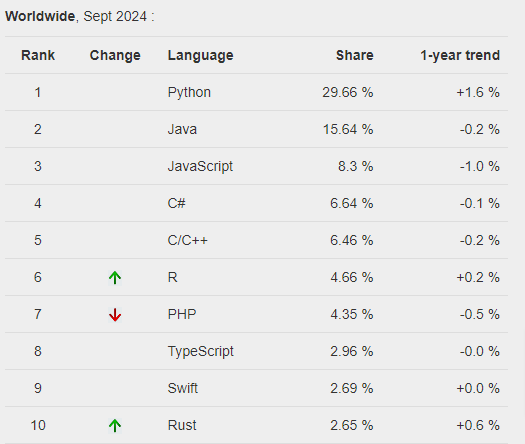This screenshot has height=444, width=525.
Task: Click the C# language name
Action: 176,203
